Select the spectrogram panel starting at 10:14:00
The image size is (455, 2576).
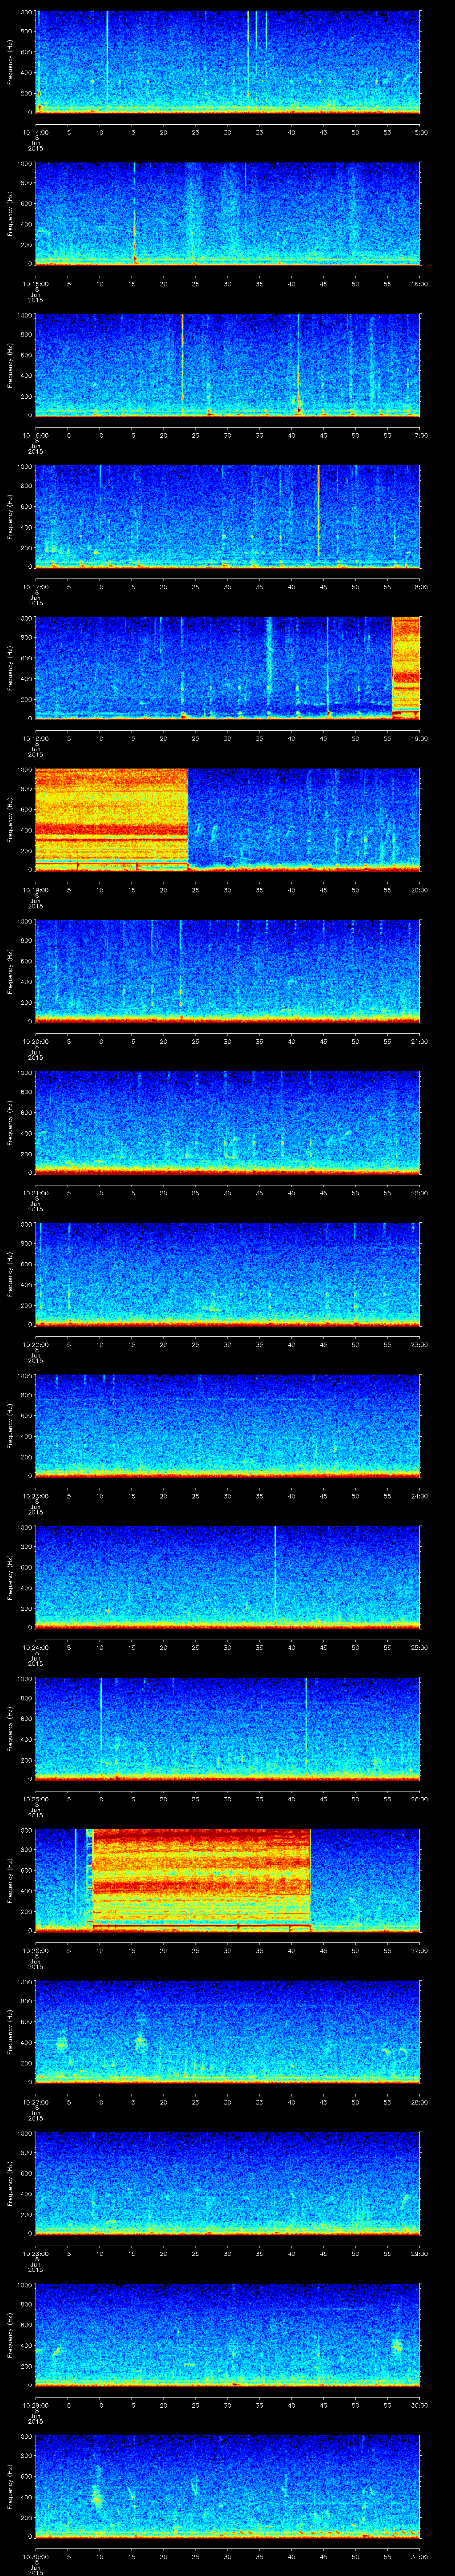point(228,62)
